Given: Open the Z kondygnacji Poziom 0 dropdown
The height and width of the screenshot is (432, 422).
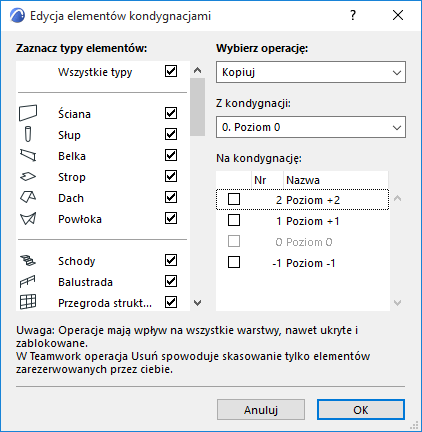Looking at the screenshot, I should click(x=311, y=127).
